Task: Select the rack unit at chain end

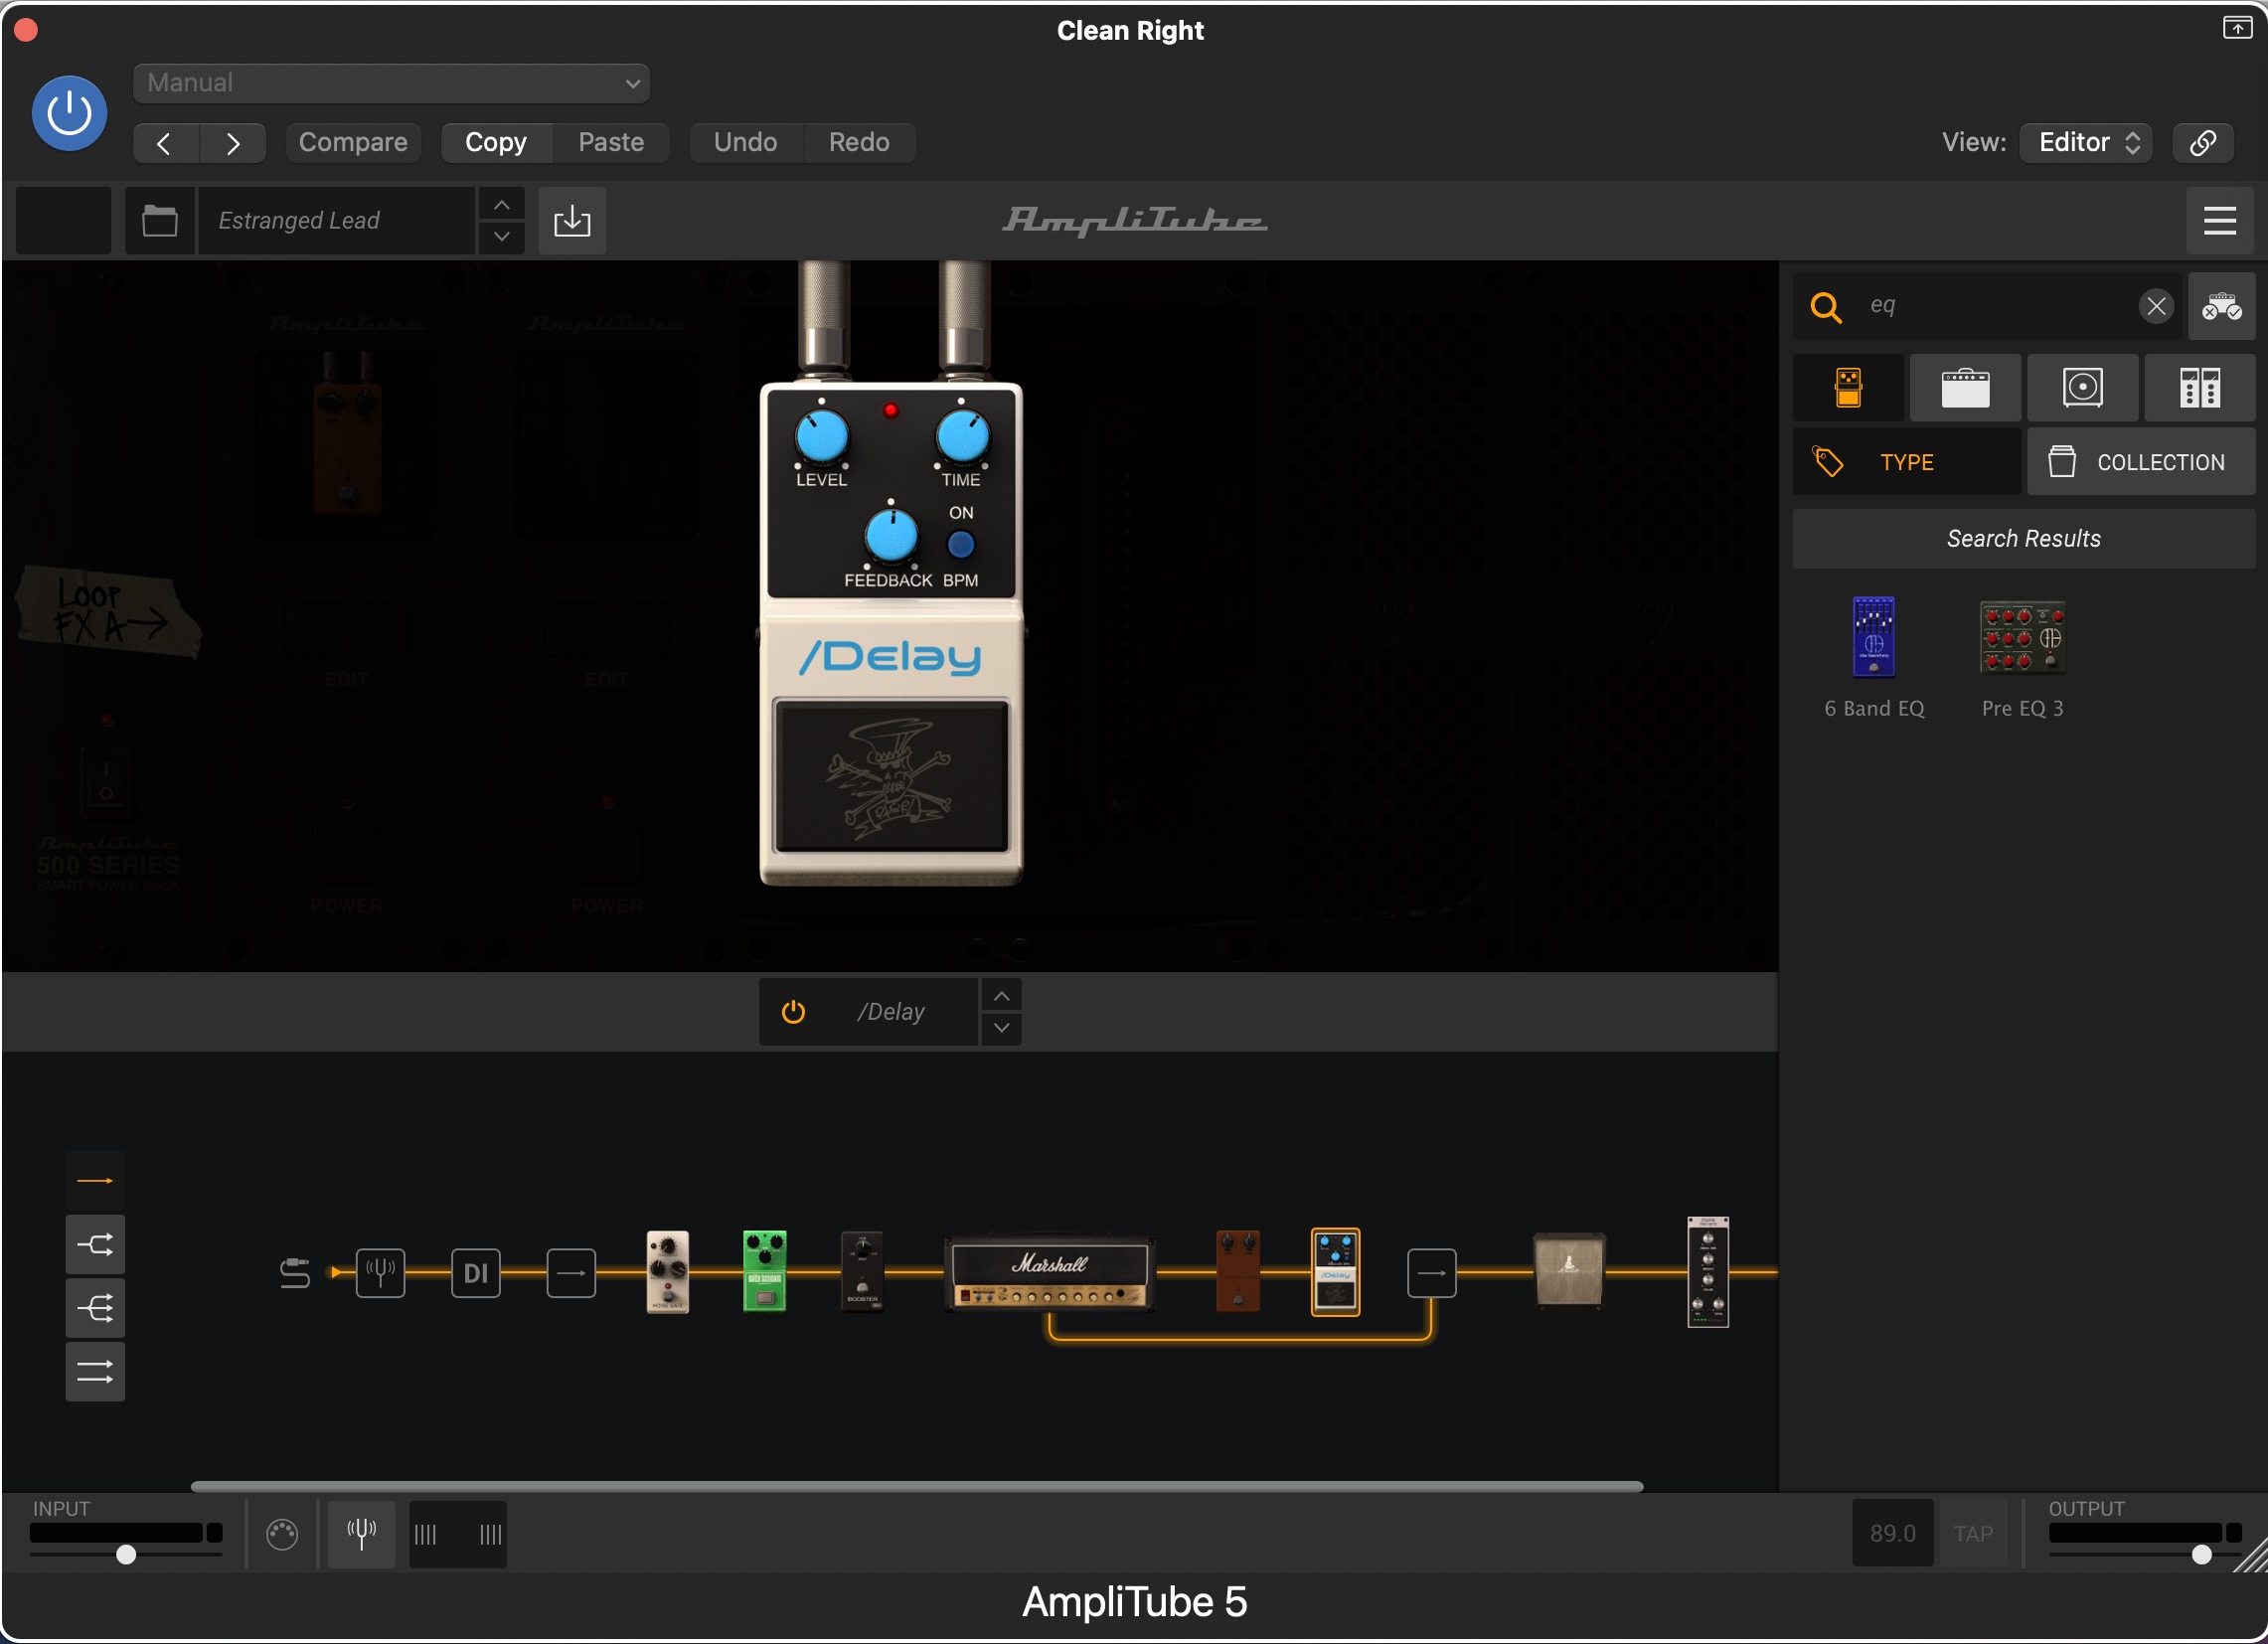Action: pos(1707,1272)
